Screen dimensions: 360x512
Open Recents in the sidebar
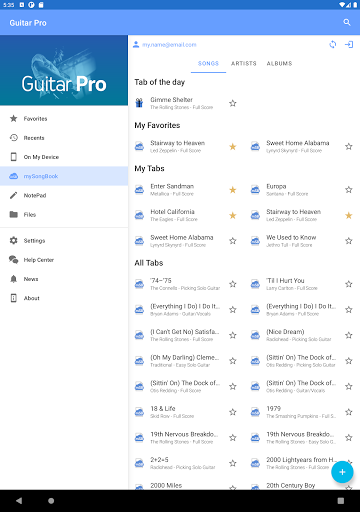tap(64, 138)
